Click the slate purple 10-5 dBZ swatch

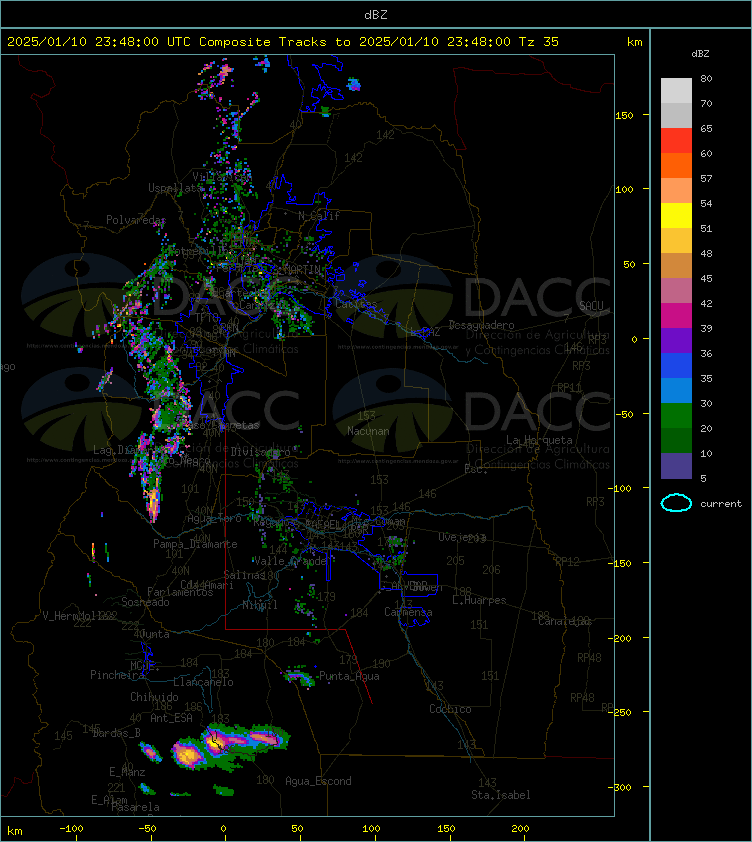(x=676, y=466)
